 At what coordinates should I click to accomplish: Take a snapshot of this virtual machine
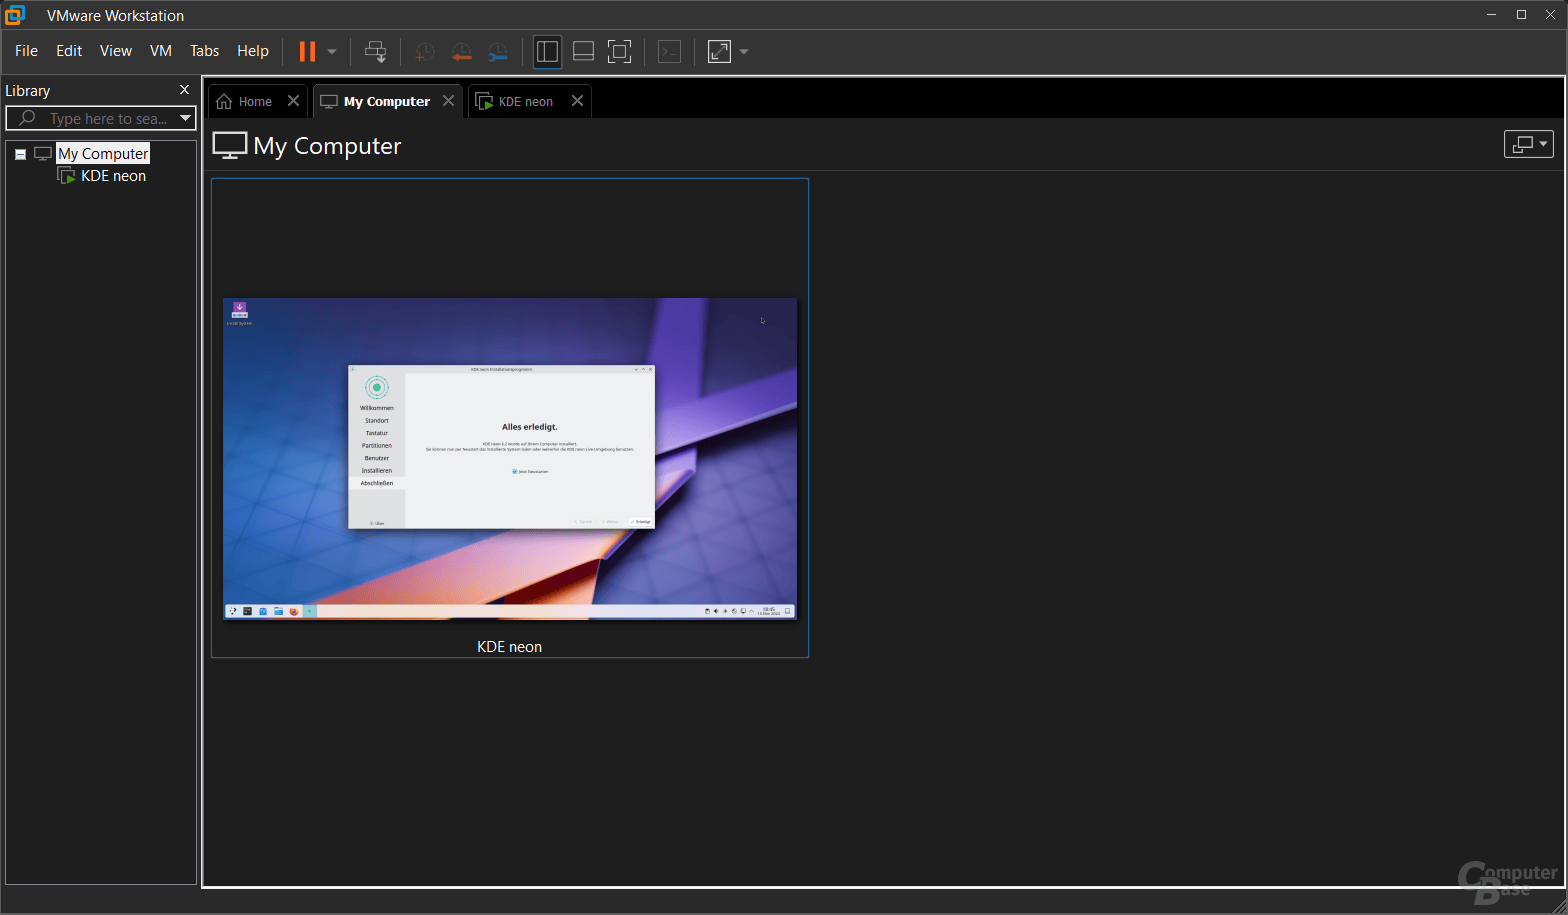pyautogui.click(x=425, y=52)
